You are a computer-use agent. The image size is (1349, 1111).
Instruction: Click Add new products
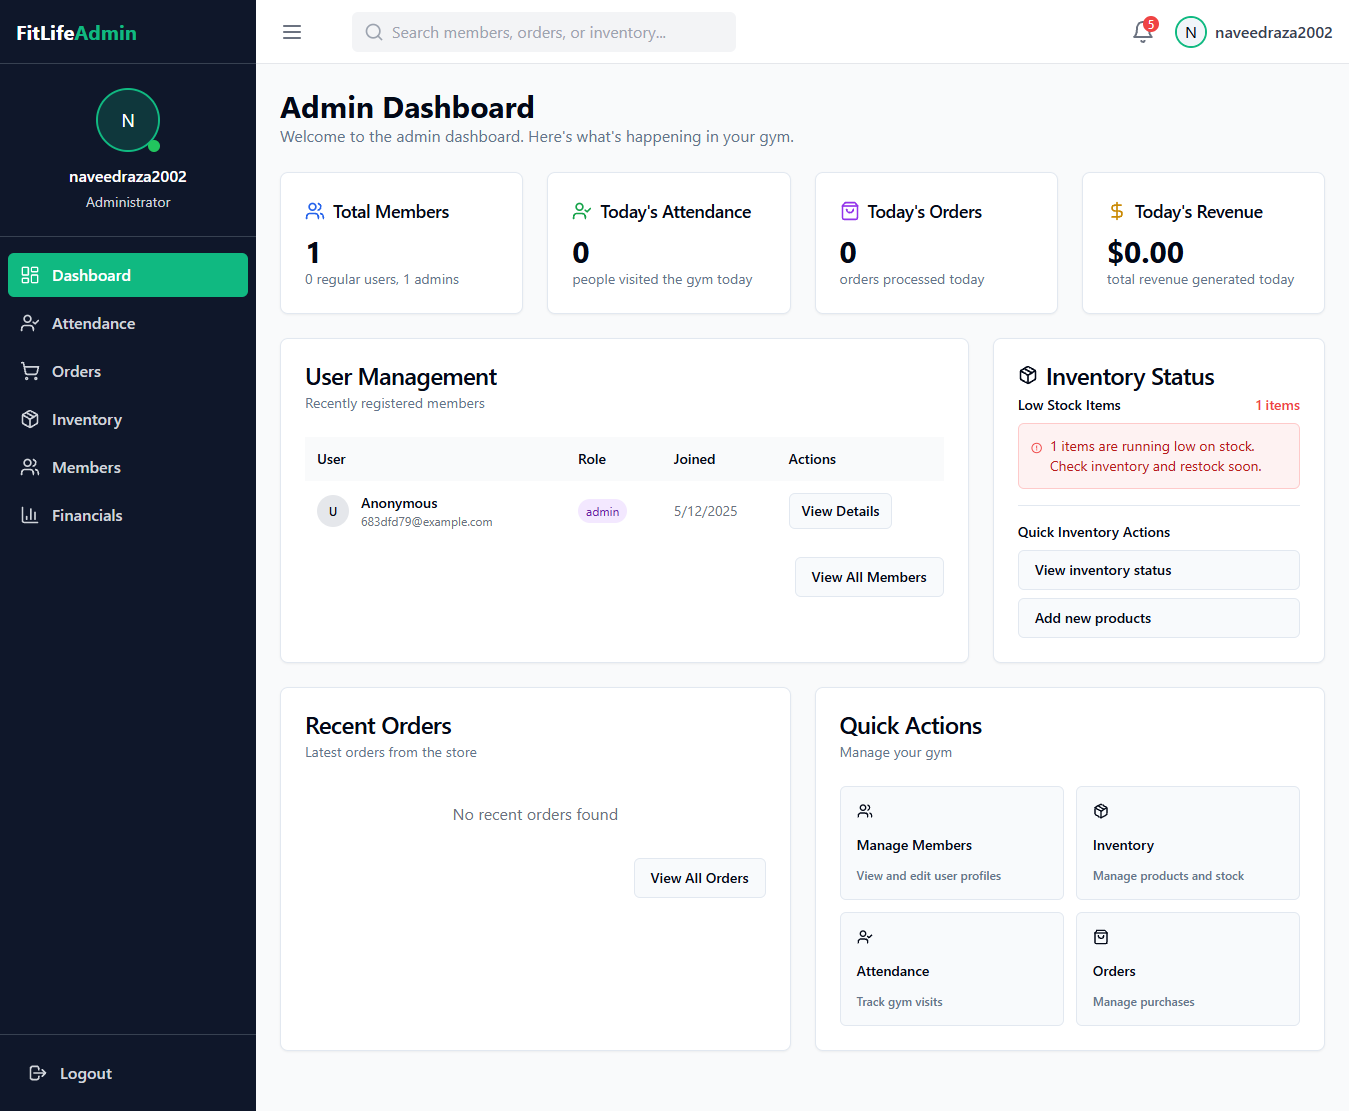tap(1158, 618)
